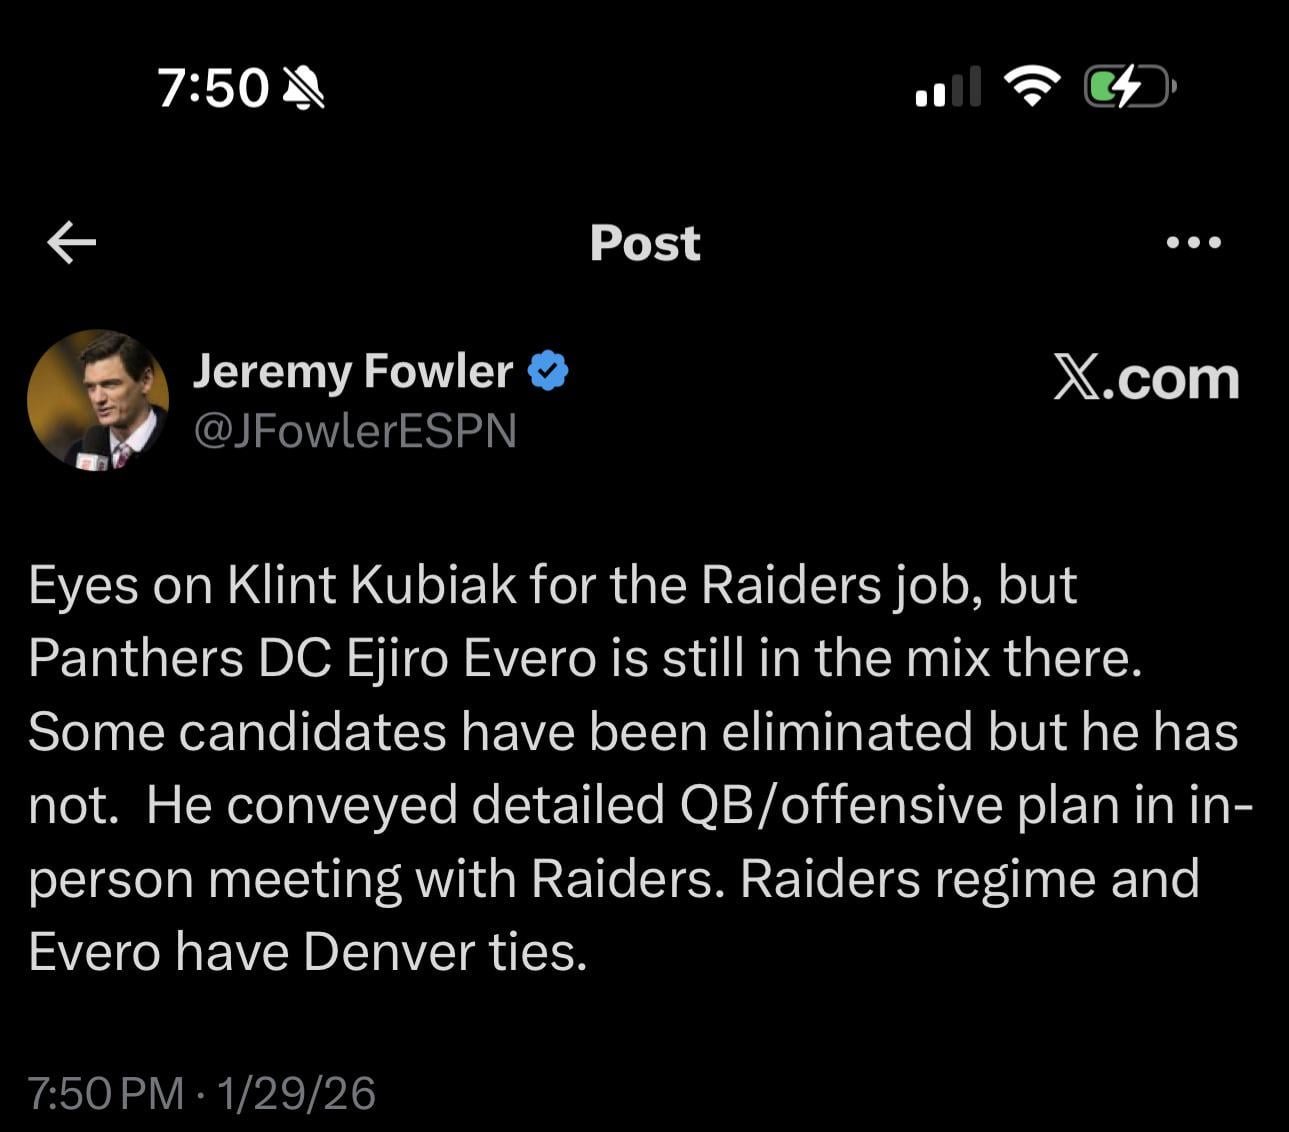Tap the blue verified badge
The width and height of the screenshot is (1289, 1132).
(x=547, y=371)
